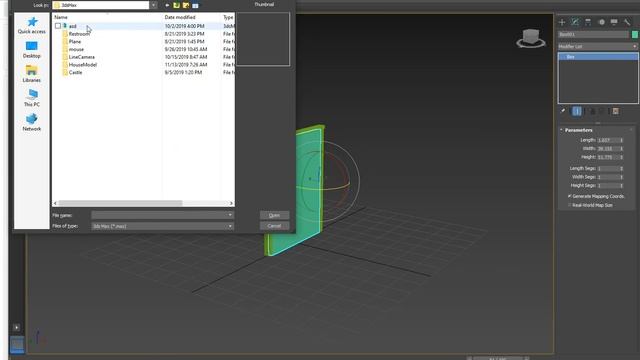The width and height of the screenshot is (640, 360).
Task: Go to This PC in sidebar
Action: (x=31, y=98)
